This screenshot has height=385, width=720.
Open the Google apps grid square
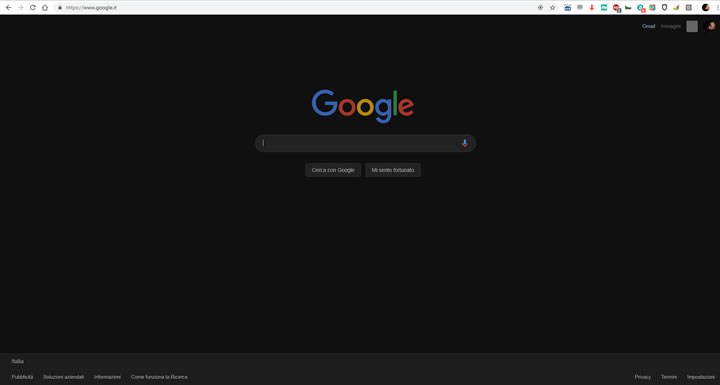pyautogui.click(x=692, y=26)
